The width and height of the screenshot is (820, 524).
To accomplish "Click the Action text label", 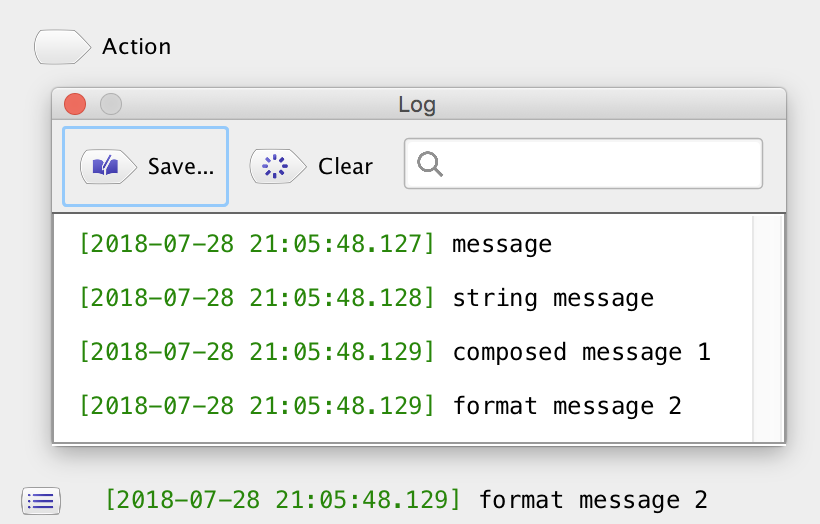I will pyautogui.click(x=136, y=47).
